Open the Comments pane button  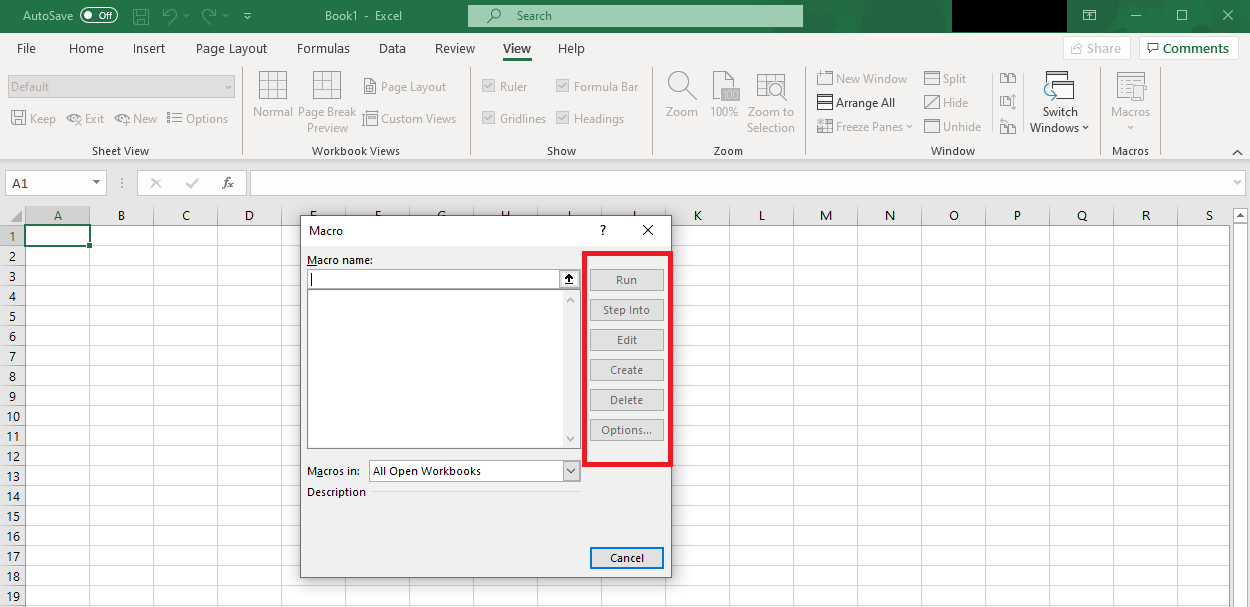point(1188,48)
